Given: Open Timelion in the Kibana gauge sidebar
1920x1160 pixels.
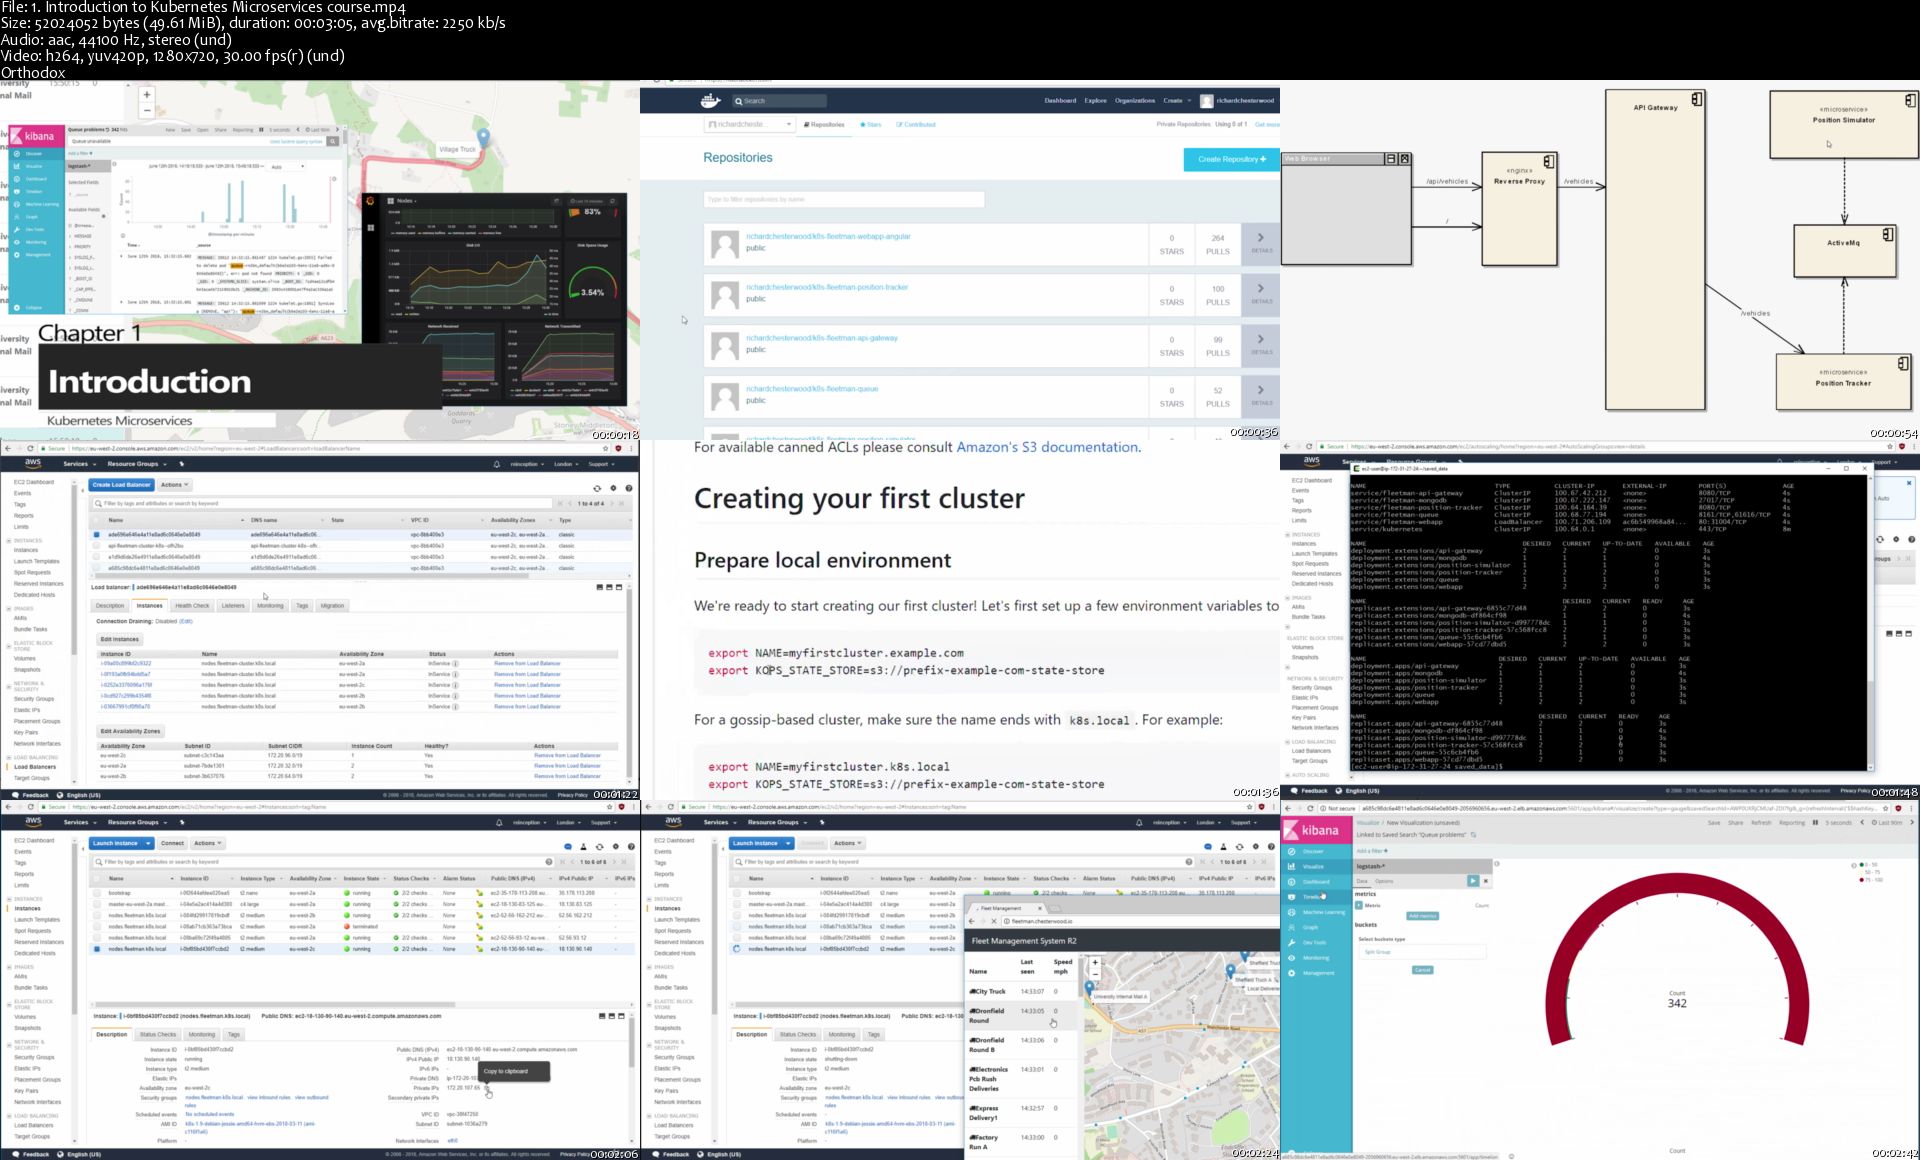Looking at the screenshot, I should click(1312, 896).
